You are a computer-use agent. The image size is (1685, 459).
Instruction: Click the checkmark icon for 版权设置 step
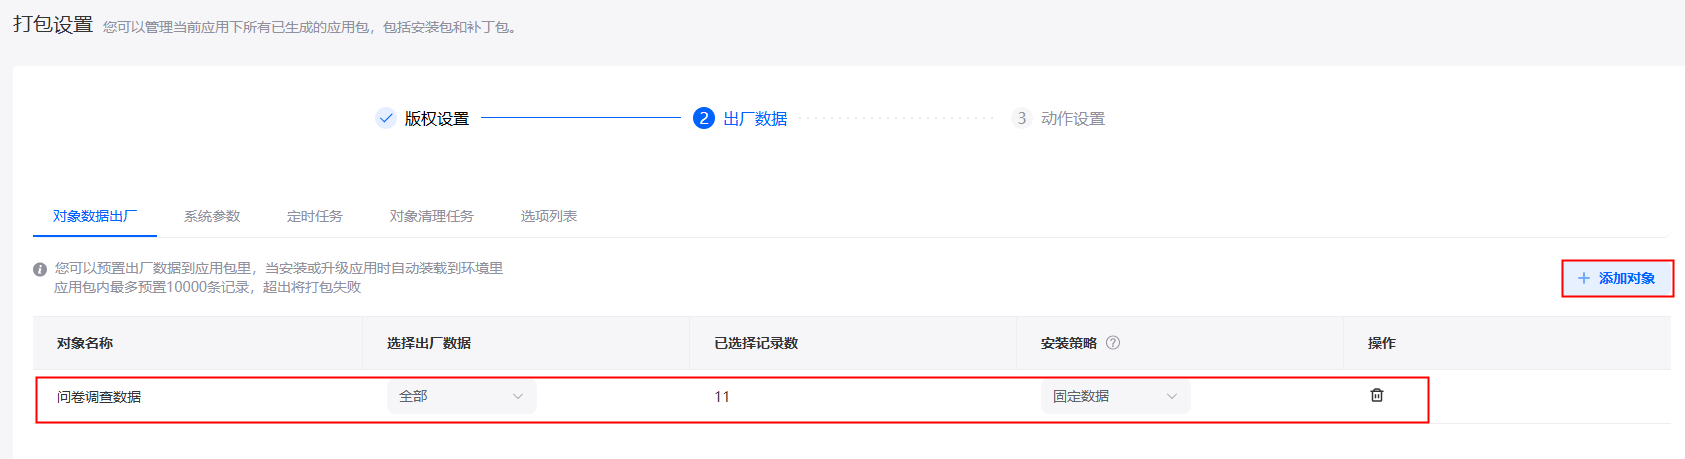tap(386, 118)
